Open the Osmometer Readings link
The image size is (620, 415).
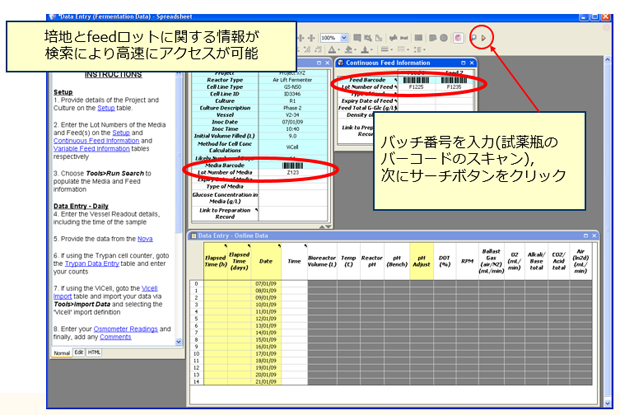[x=125, y=329]
